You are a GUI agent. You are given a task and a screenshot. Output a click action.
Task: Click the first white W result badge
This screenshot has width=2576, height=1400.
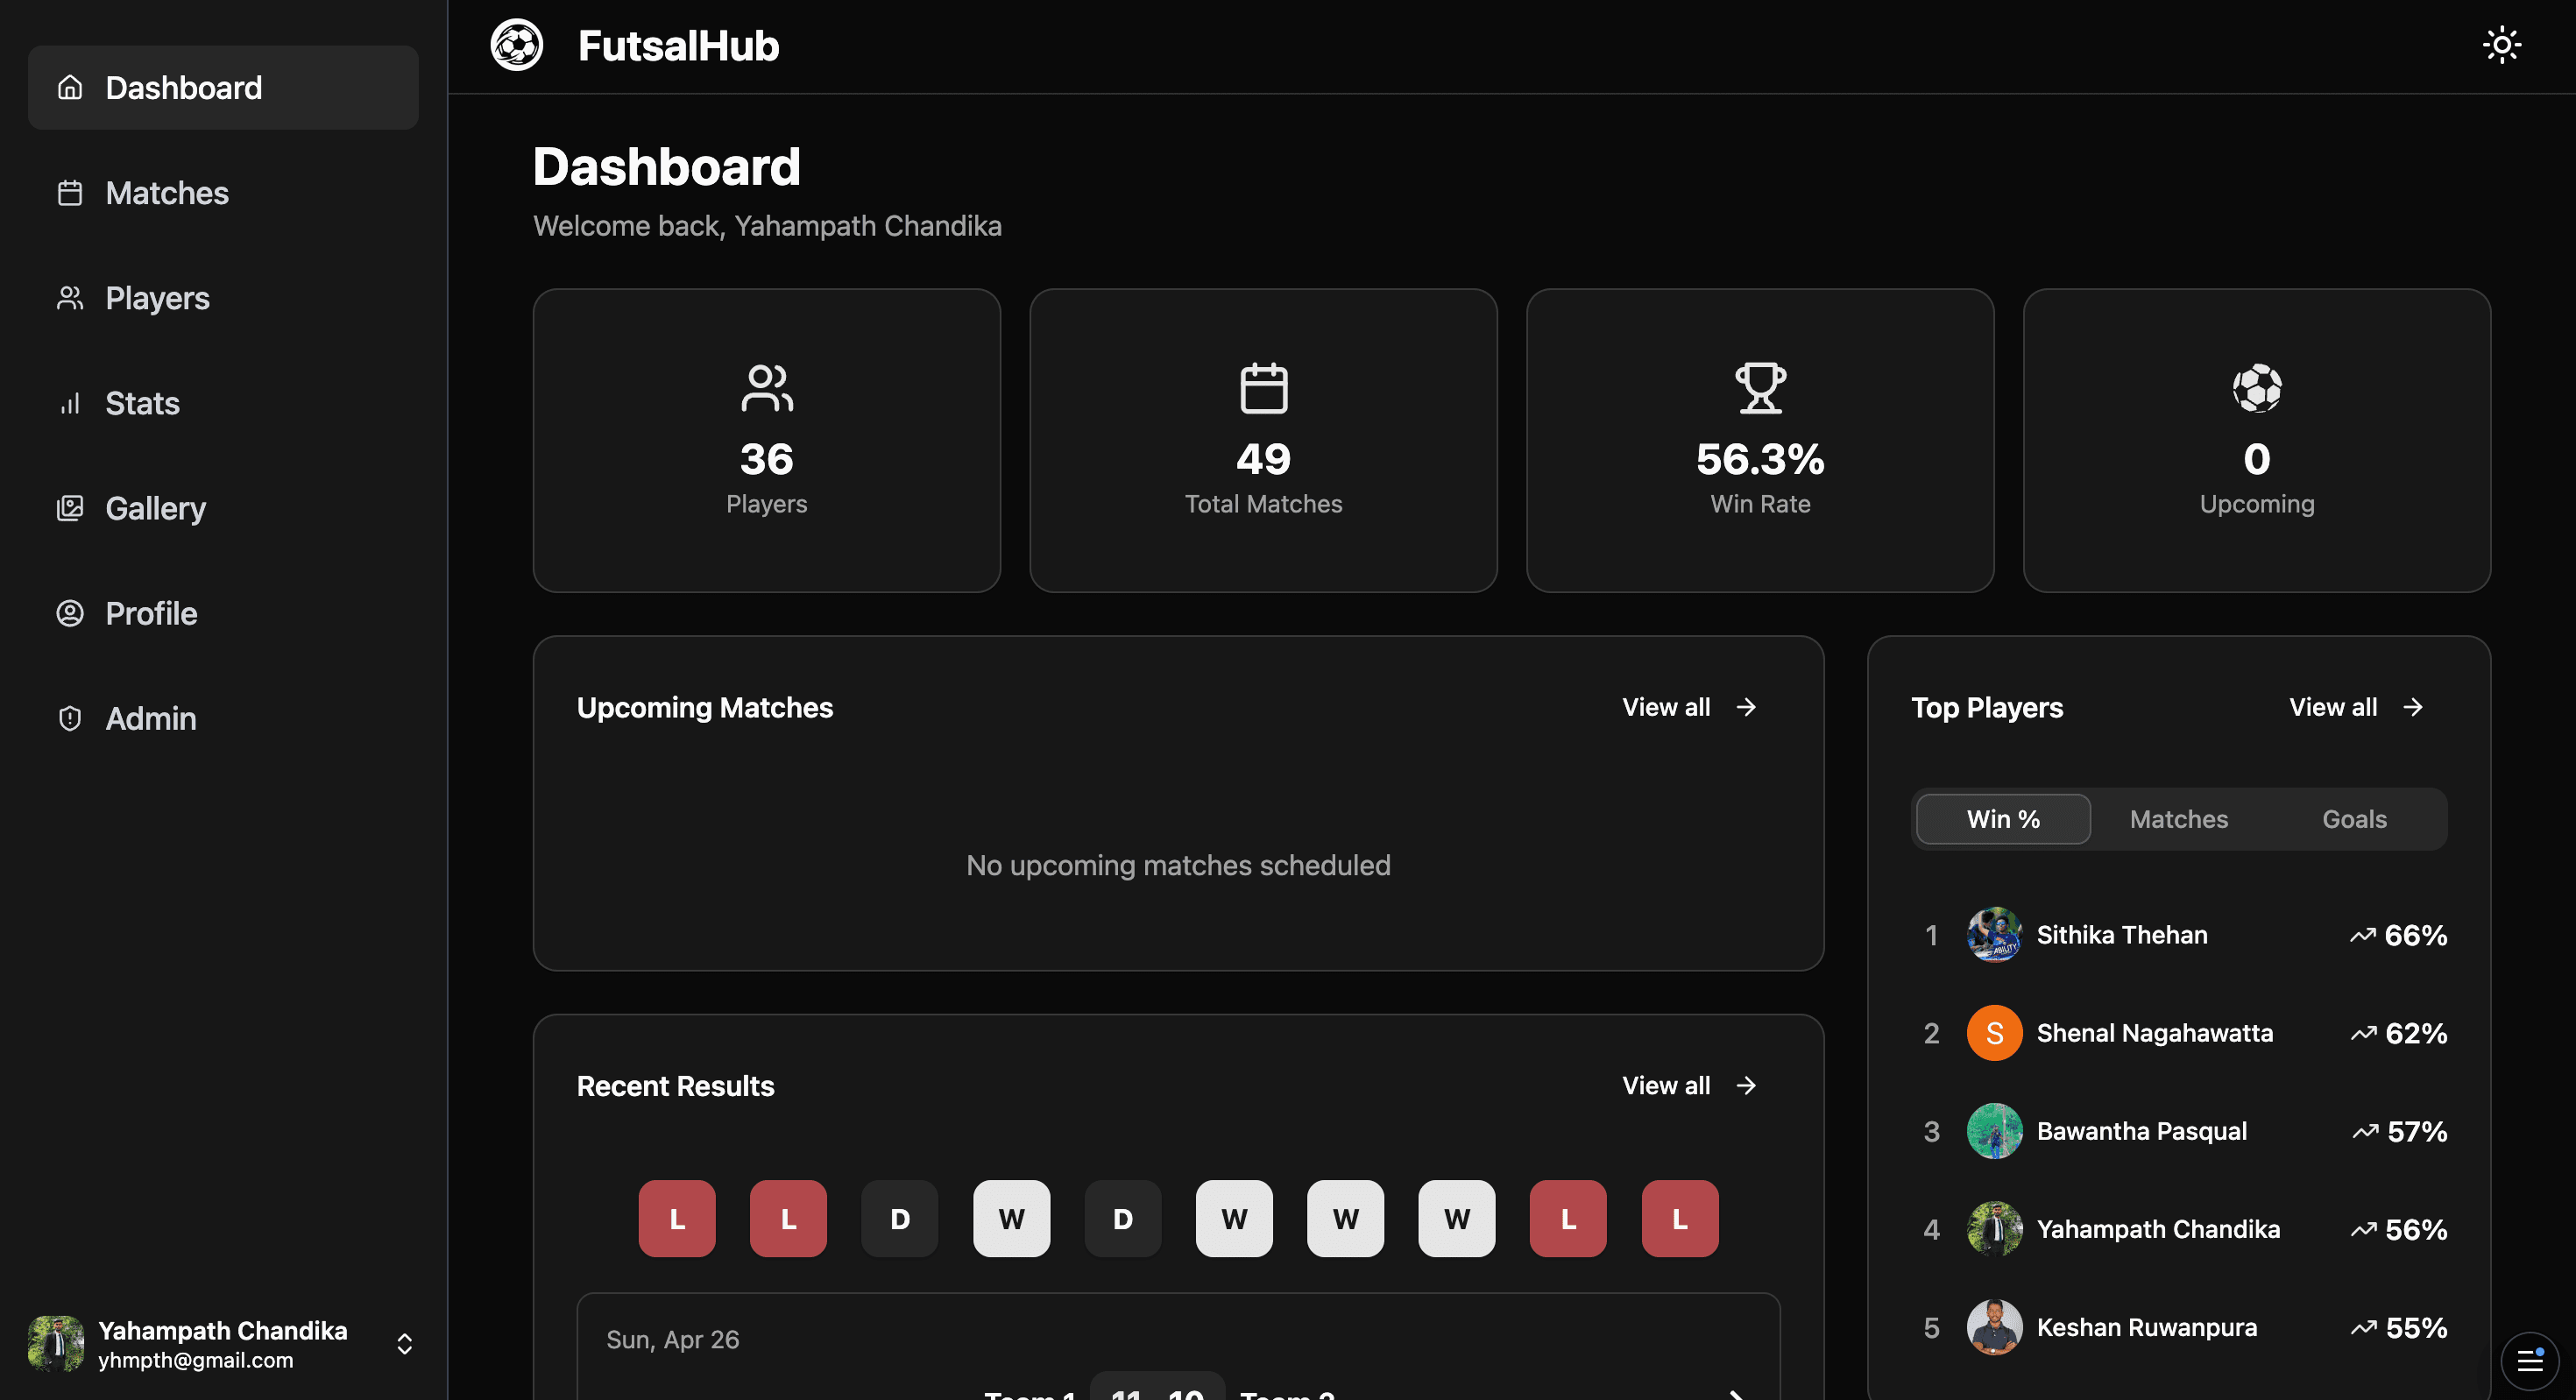point(1011,1218)
